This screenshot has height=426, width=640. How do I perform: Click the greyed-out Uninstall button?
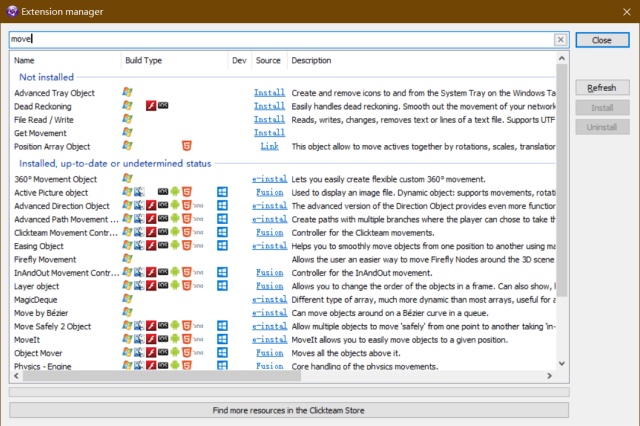click(602, 127)
